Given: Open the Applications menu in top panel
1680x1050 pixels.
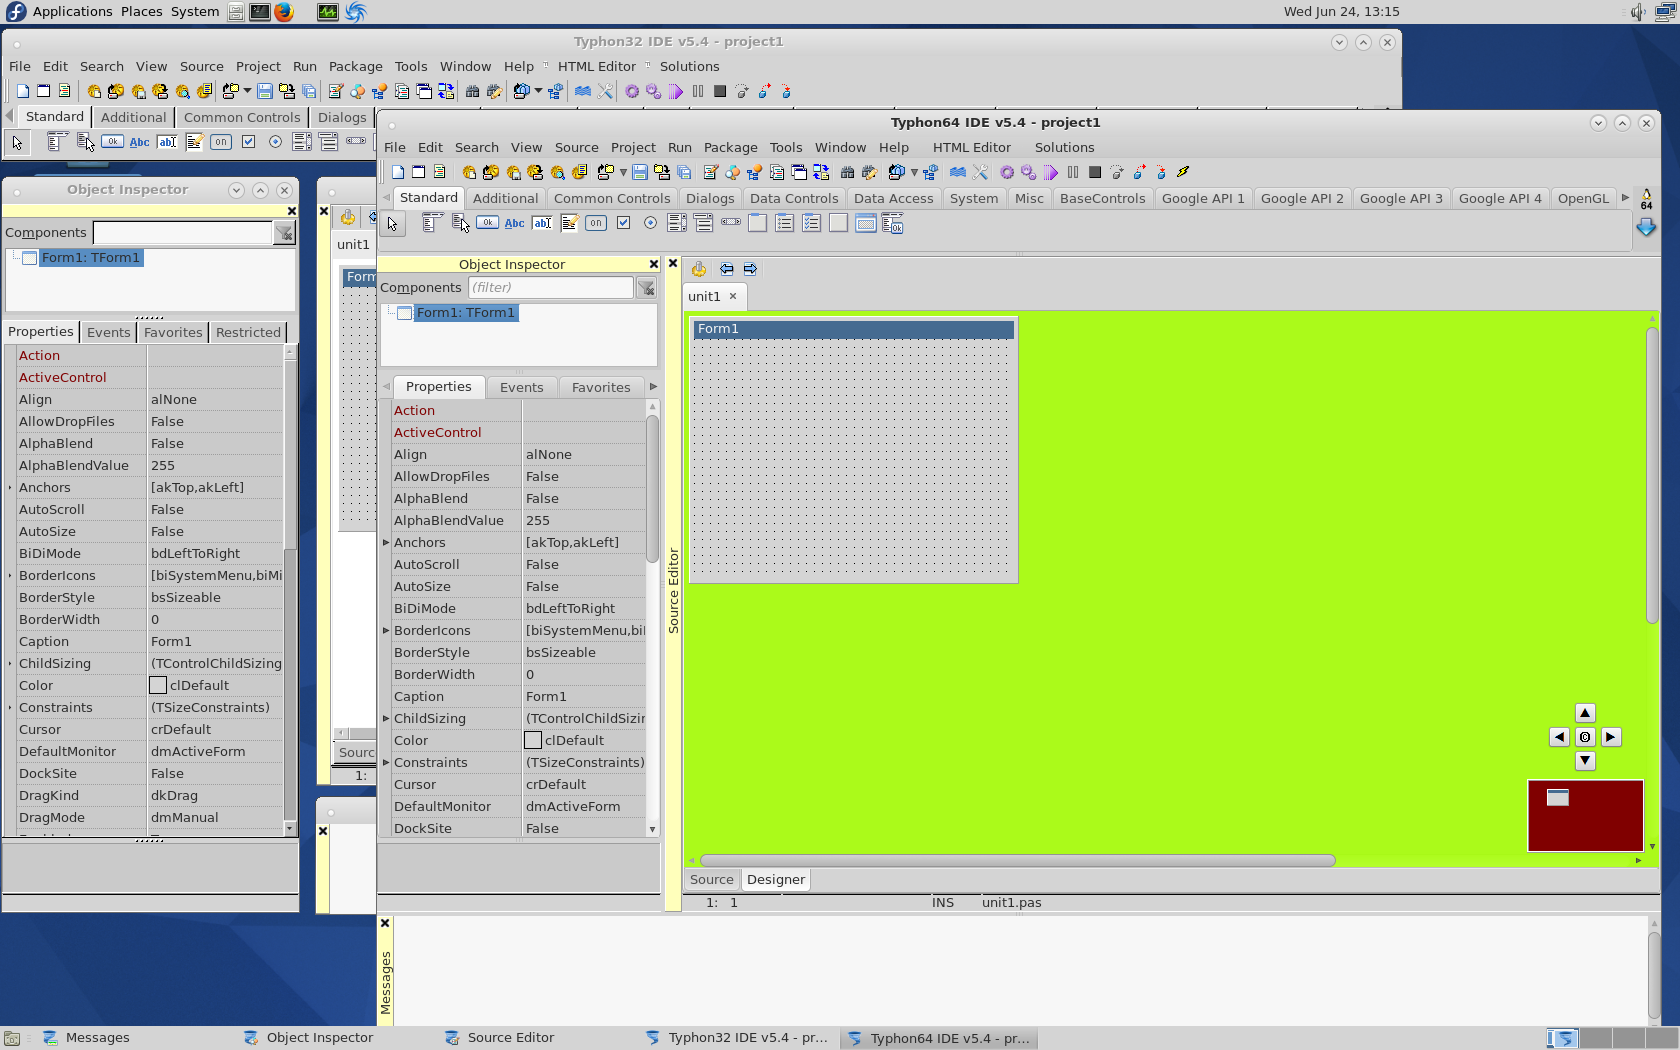Looking at the screenshot, I should click(72, 11).
